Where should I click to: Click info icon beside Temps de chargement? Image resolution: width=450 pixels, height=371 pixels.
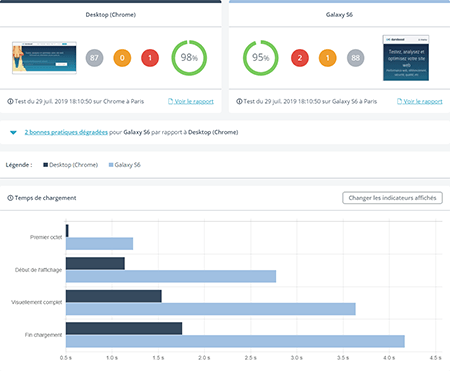(10, 198)
